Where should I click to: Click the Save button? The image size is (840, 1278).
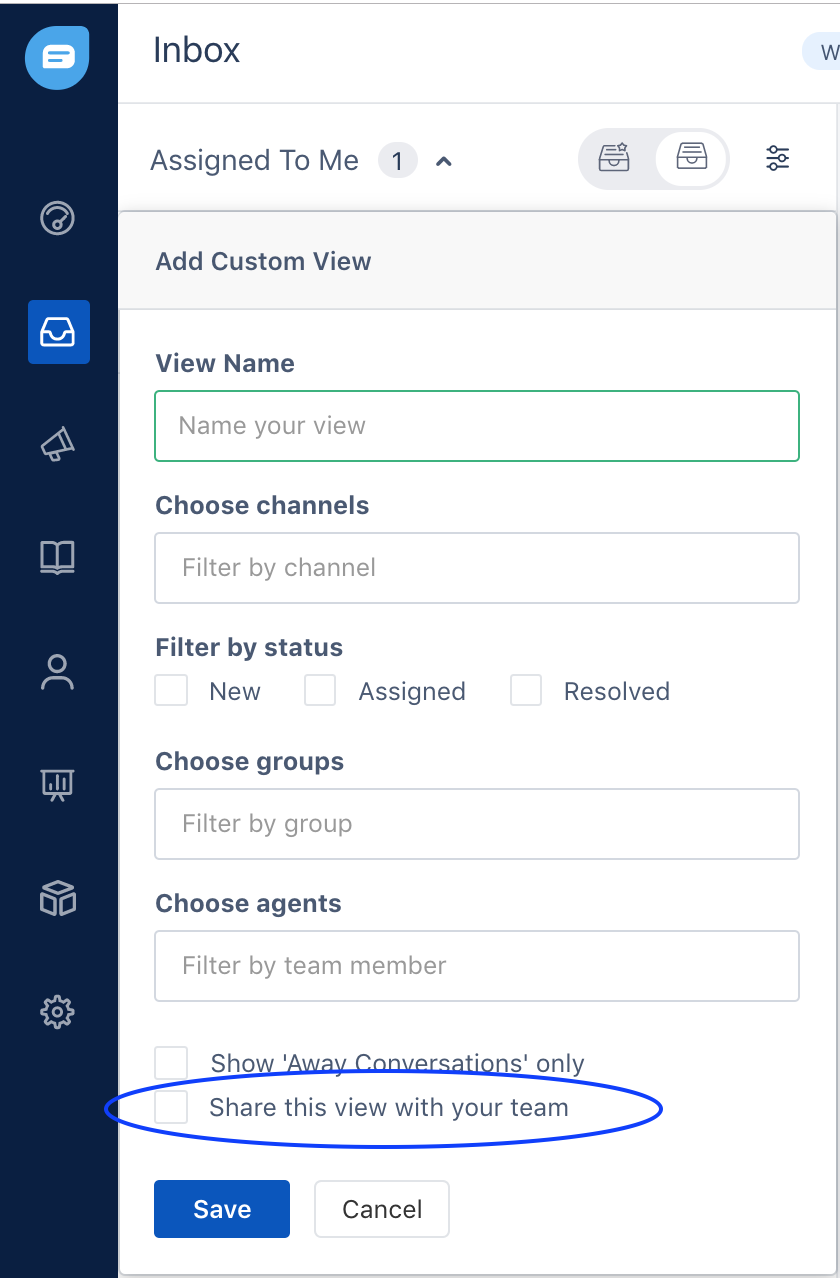click(222, 1209)
